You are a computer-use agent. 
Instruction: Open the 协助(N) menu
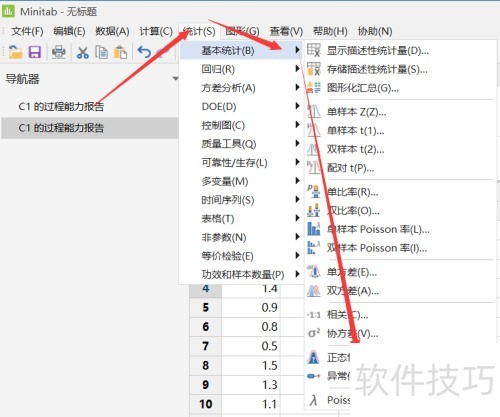point(375,31)
